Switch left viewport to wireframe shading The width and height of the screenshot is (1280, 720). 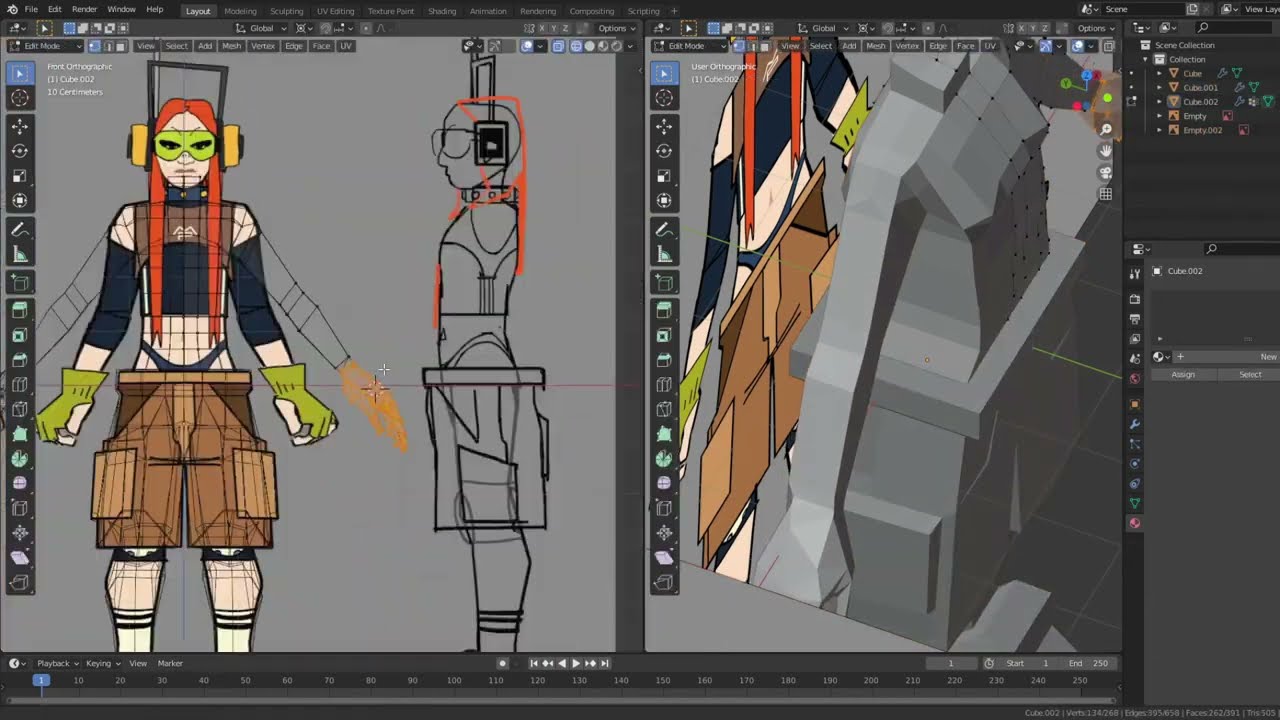tap(576, 46)
